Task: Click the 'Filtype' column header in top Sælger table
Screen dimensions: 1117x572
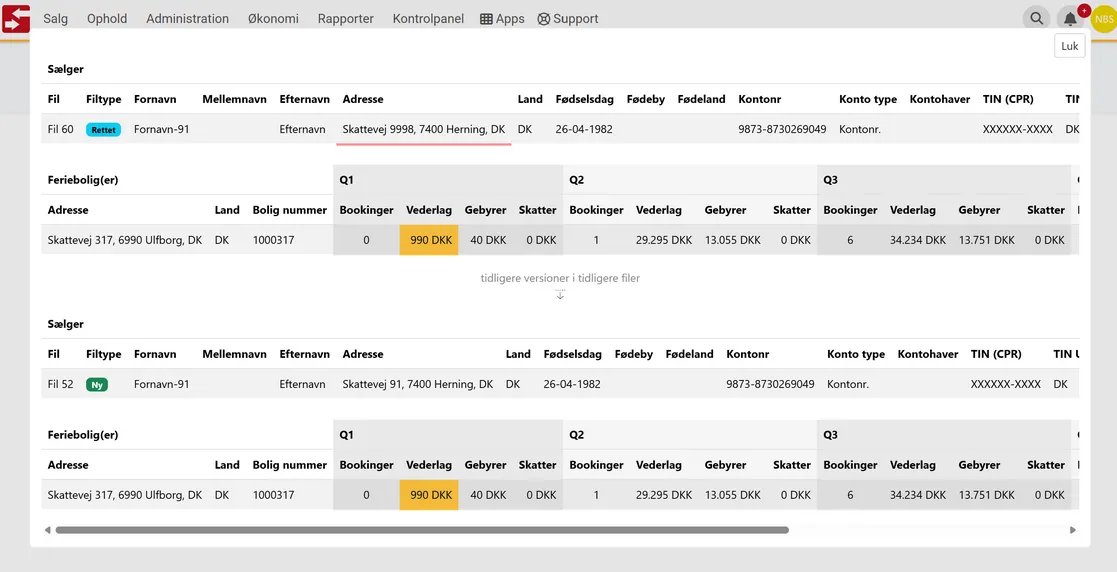Action: click(x=103, y=99)
